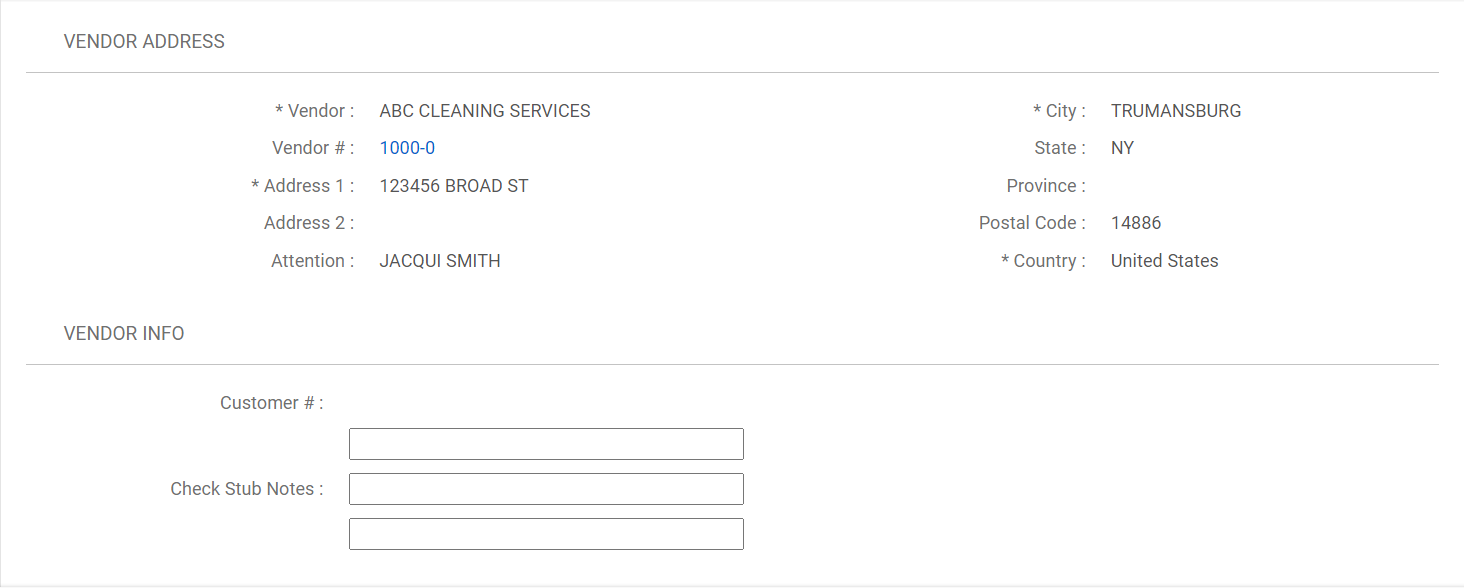Open the vendor number 1000-0 link
The image size is (1464, 588).
[407, 148]
